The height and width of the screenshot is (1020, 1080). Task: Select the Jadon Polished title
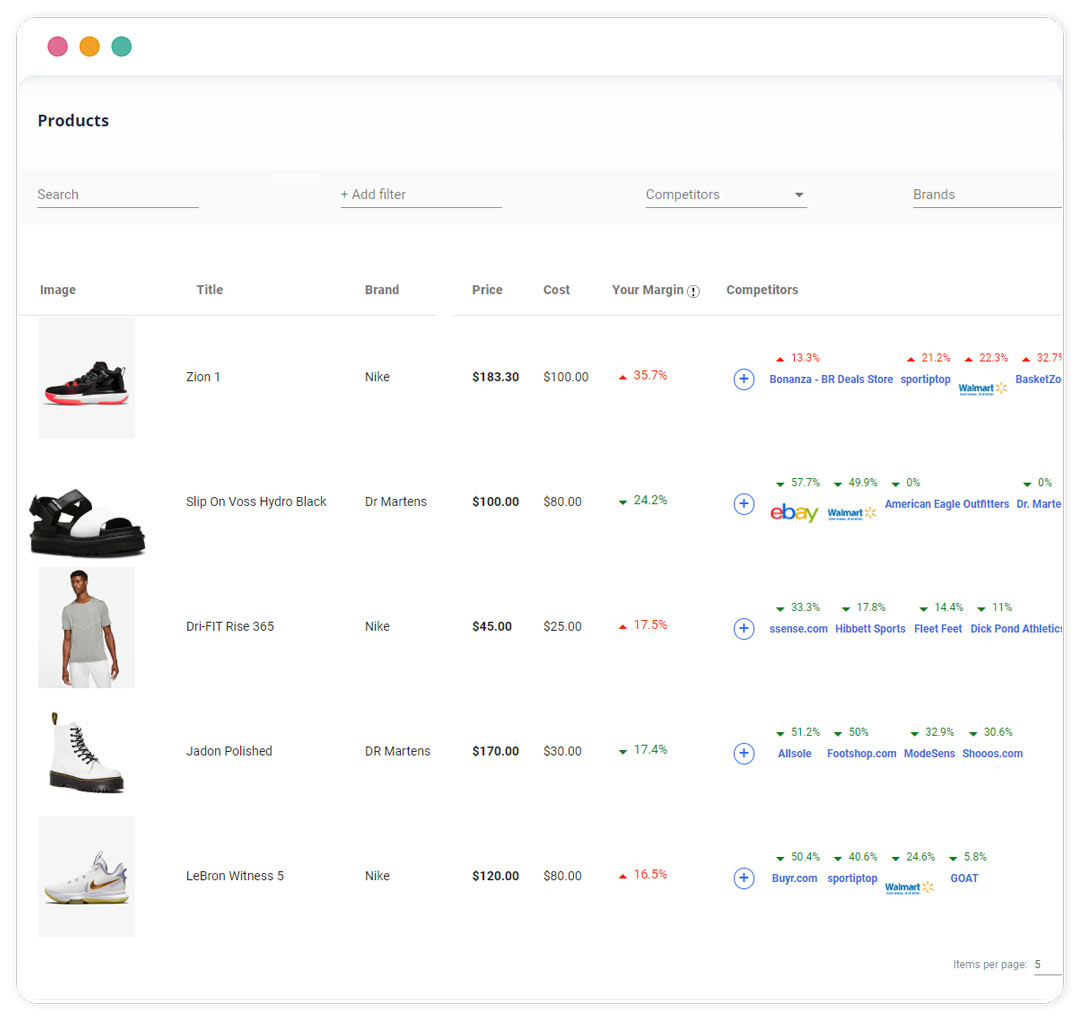coord(229,751)
